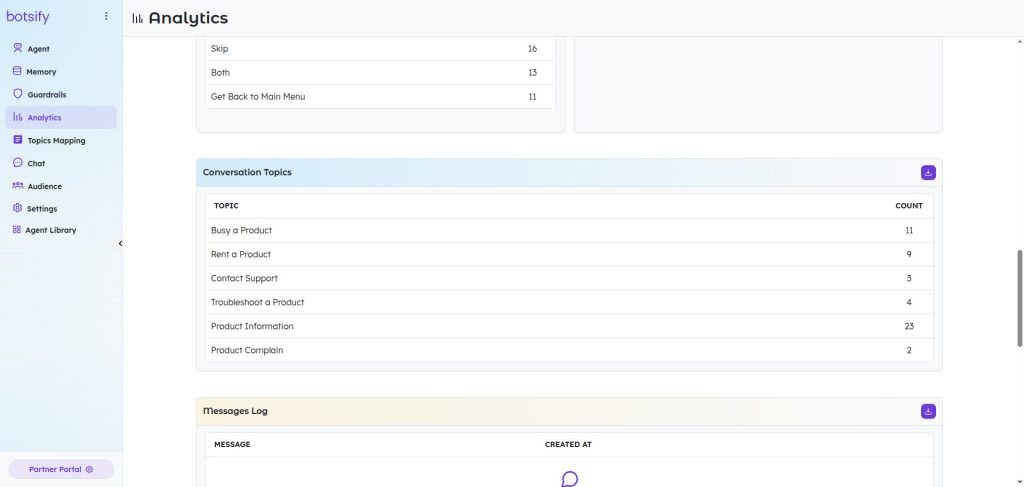Click the Audience people icon

tap(18, 185)
